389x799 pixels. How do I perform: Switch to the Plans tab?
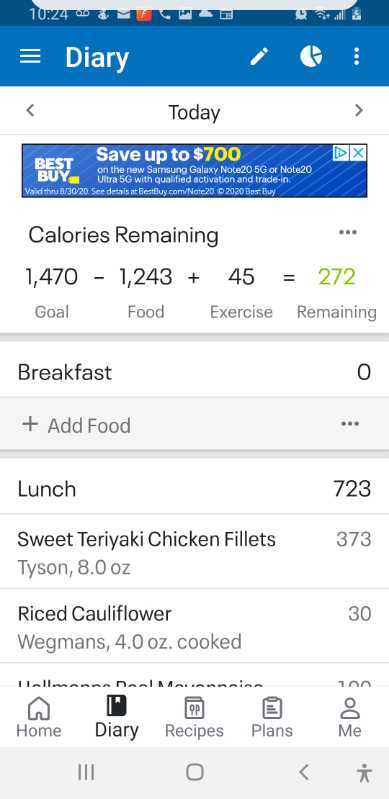(x=272, y=717)
